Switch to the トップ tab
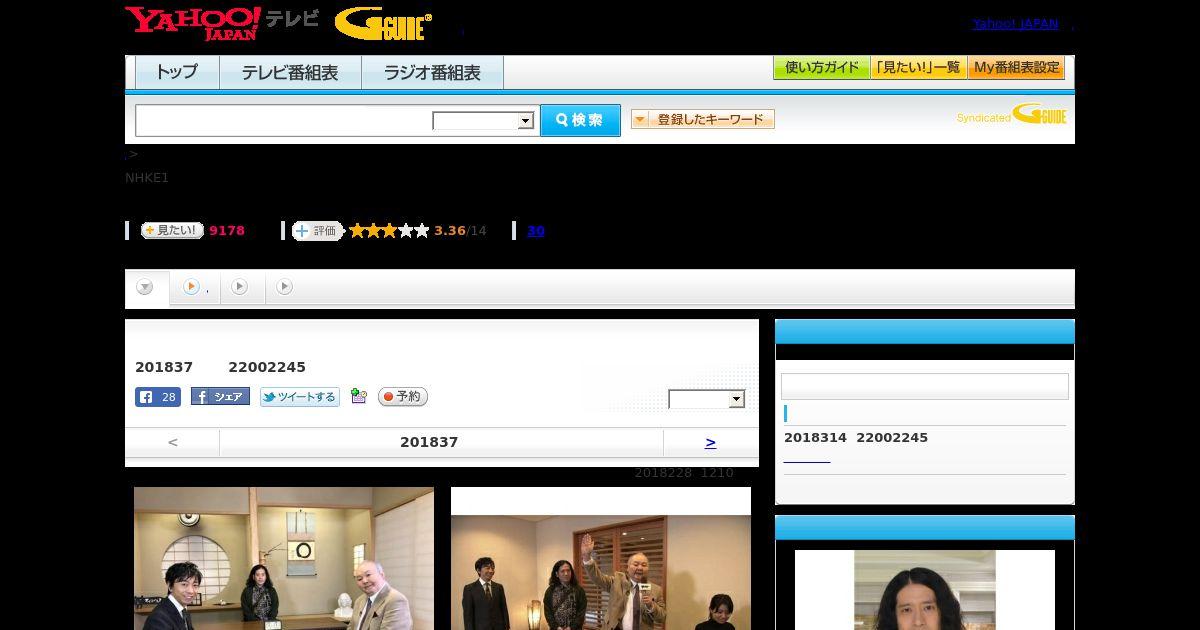Image resolution: width=1200 pixels, height=630 pixels. click(x=177, y=73)
